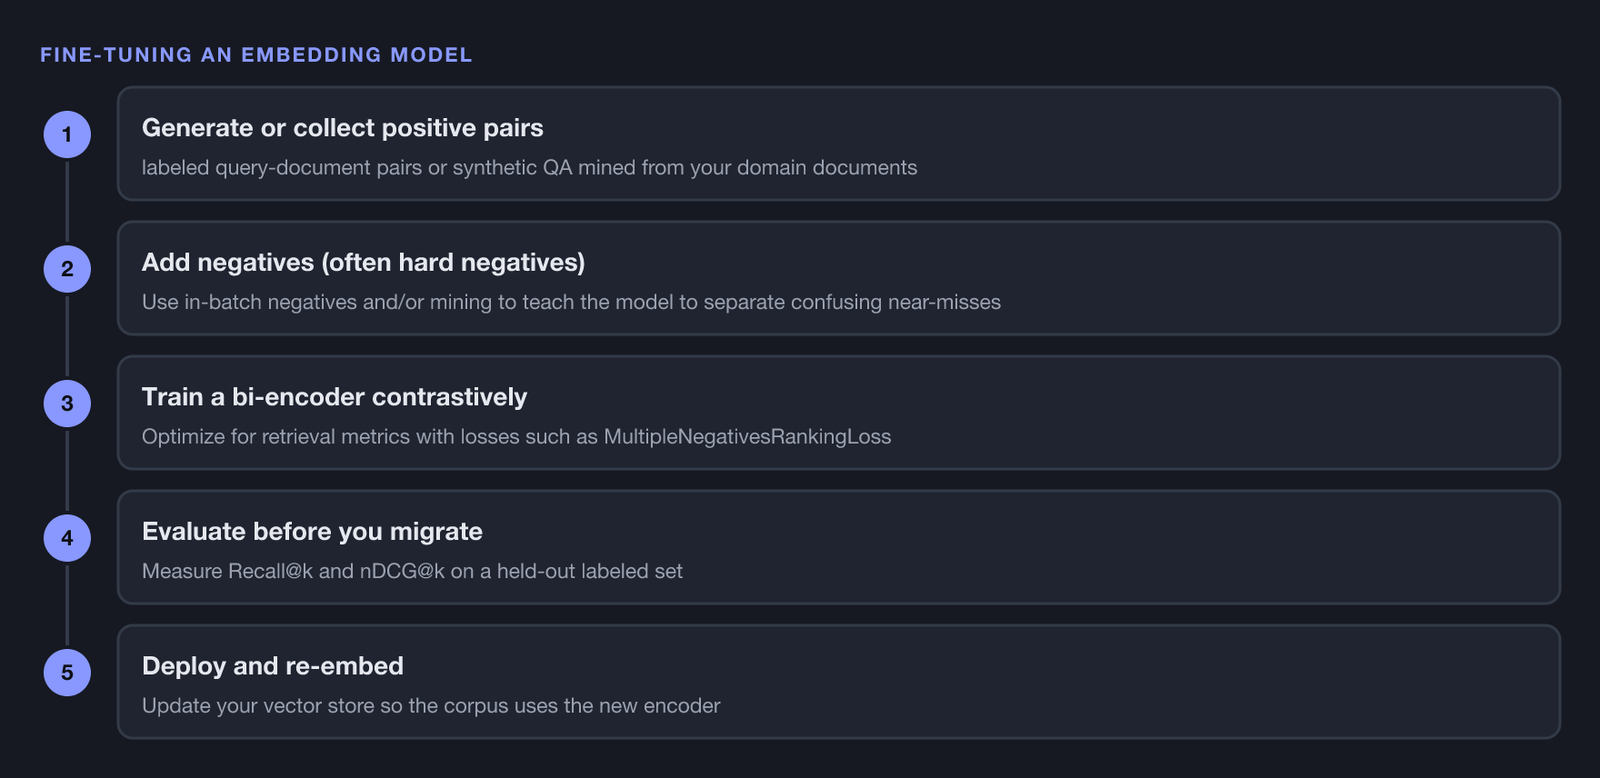Click the connector line between steps 4 and 5

(x=67, y=605)
